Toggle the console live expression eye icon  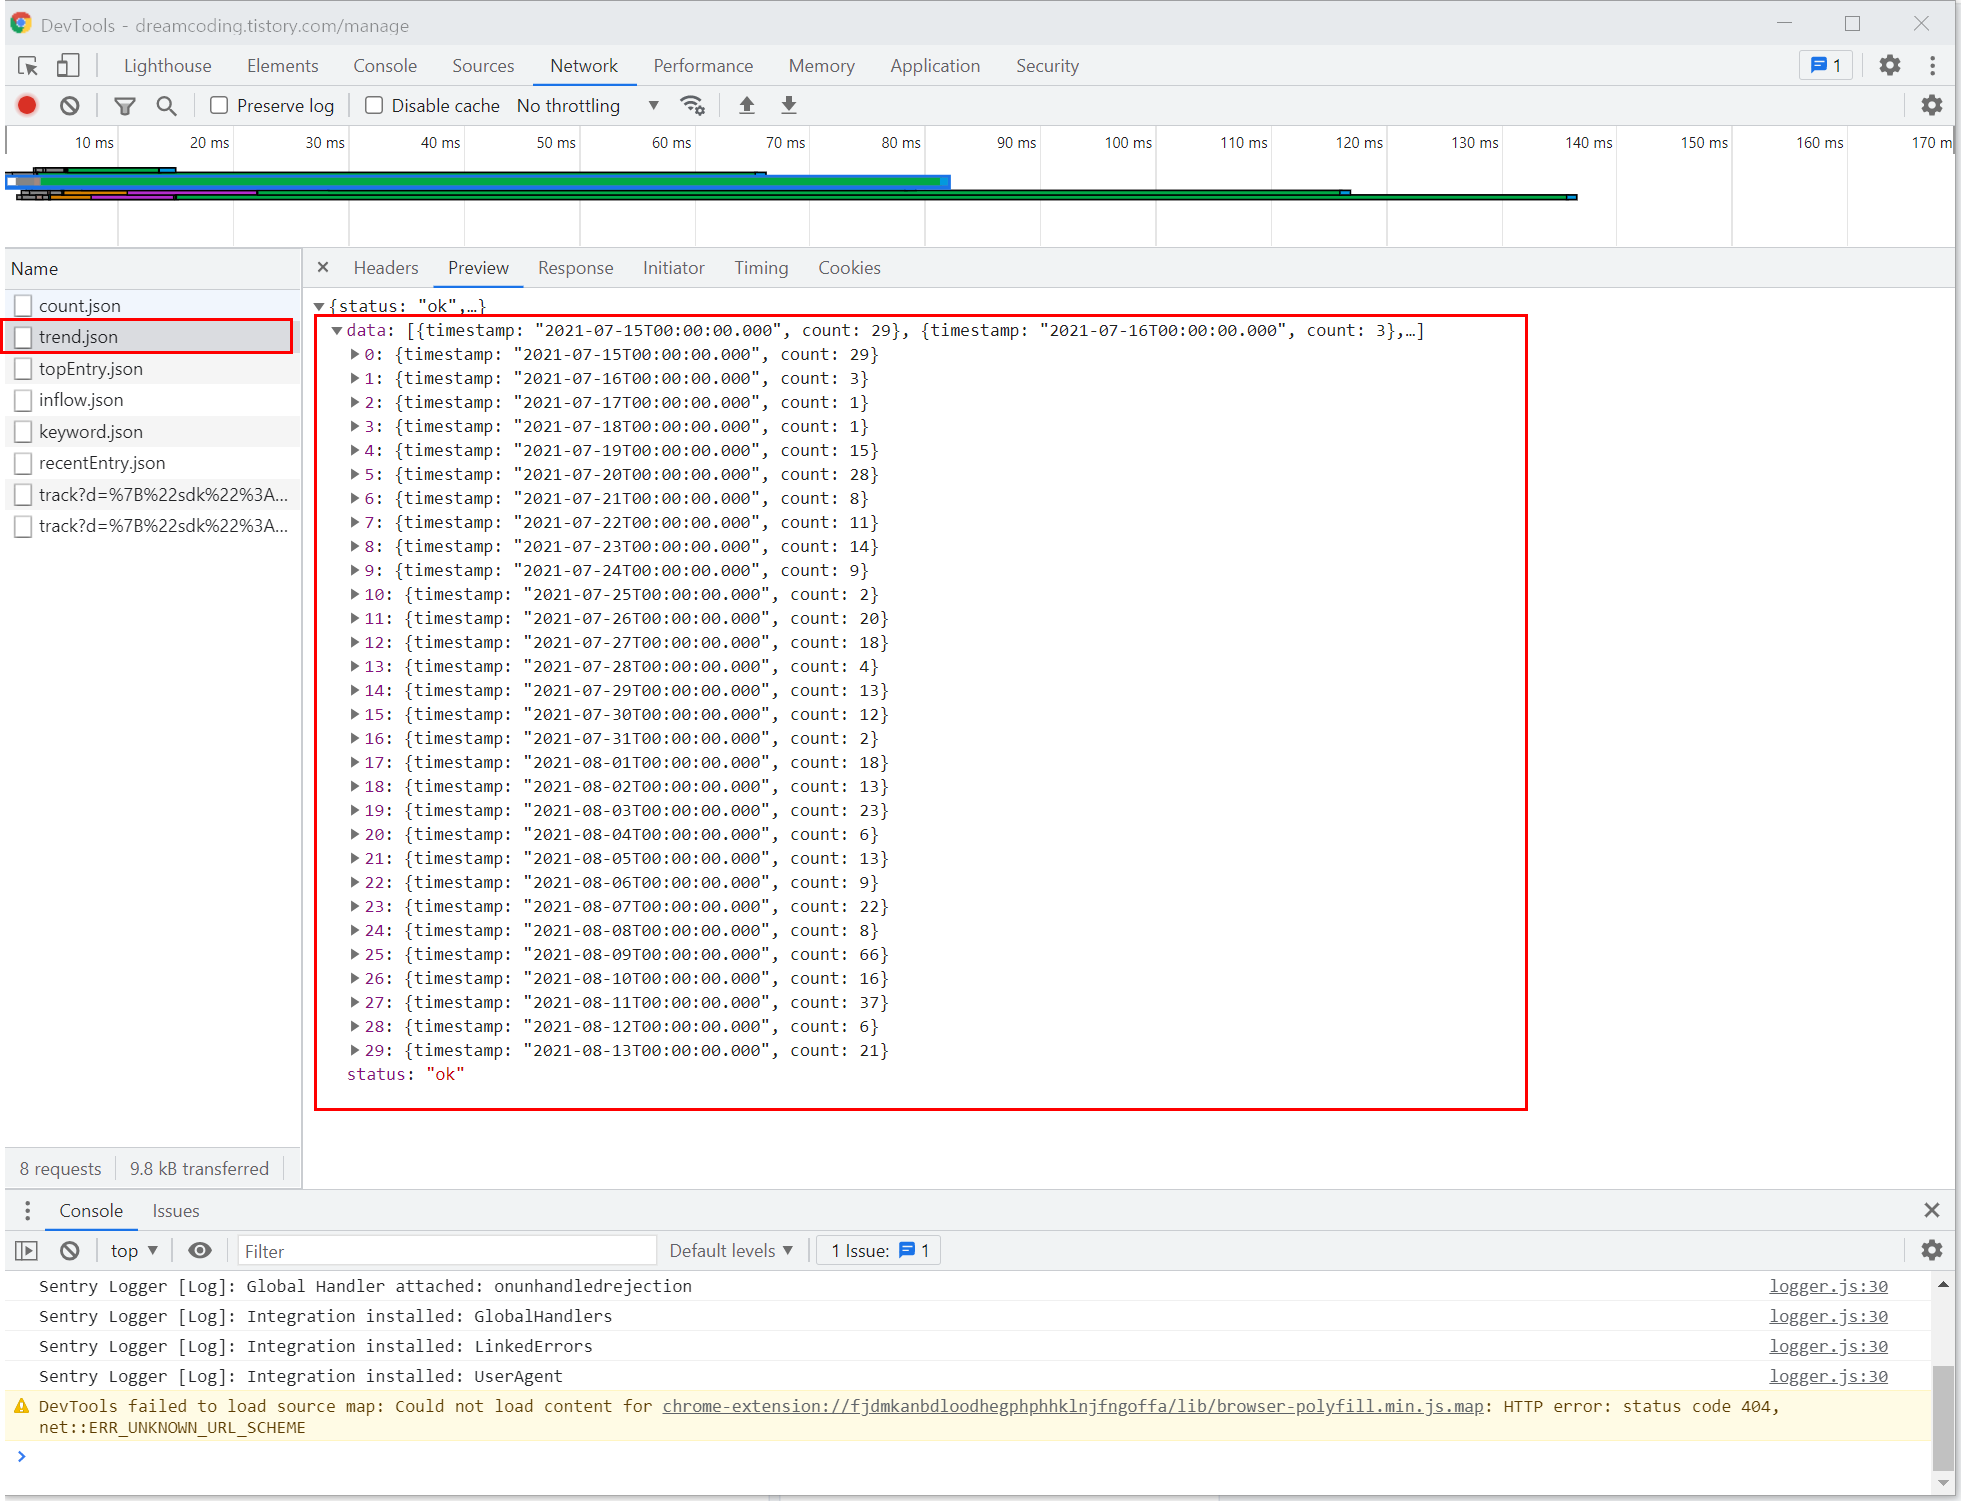pos(200,1250)
